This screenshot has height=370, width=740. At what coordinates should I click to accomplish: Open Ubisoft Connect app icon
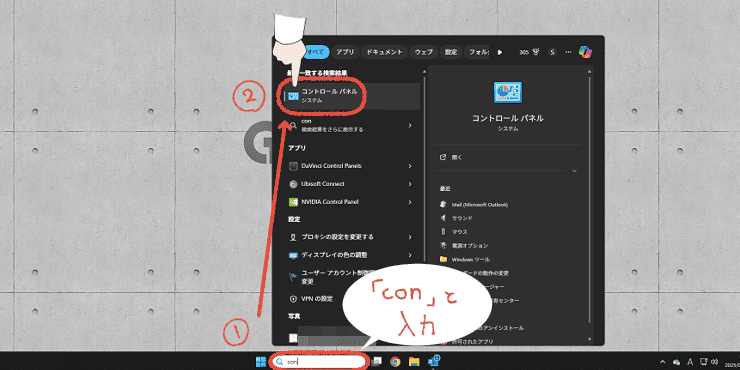pos(293,184)
